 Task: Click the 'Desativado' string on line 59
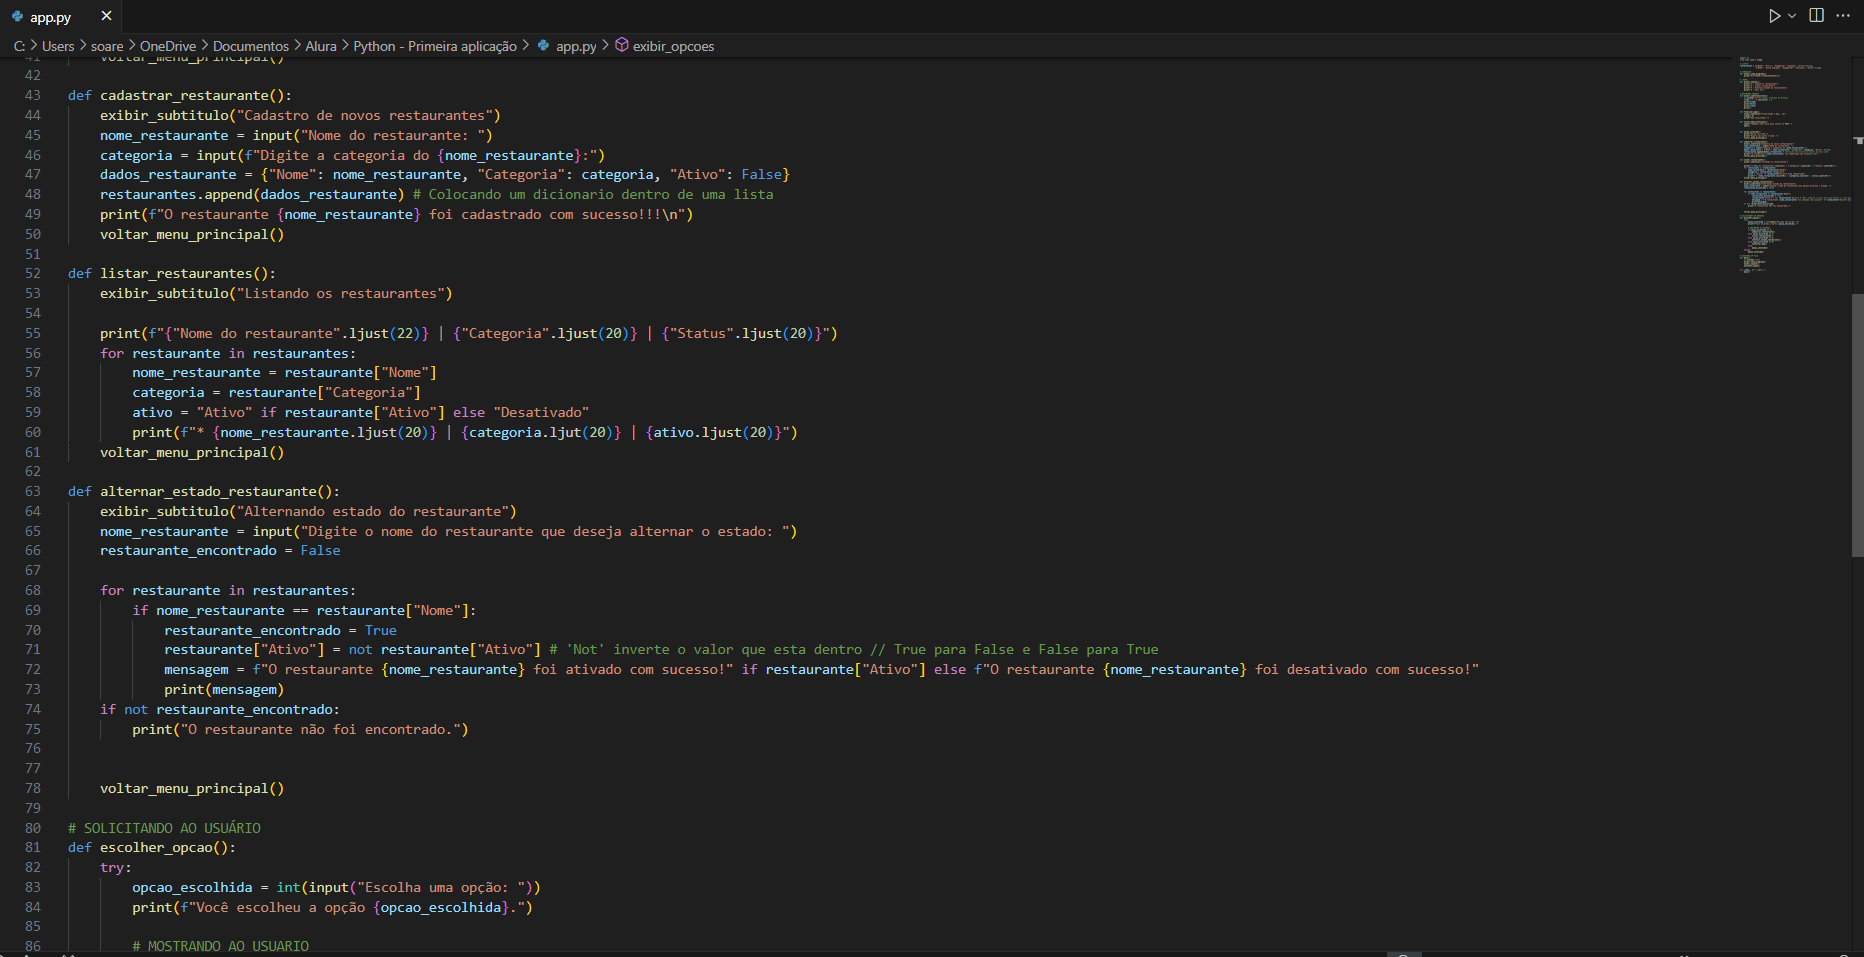tap(541, 412)
